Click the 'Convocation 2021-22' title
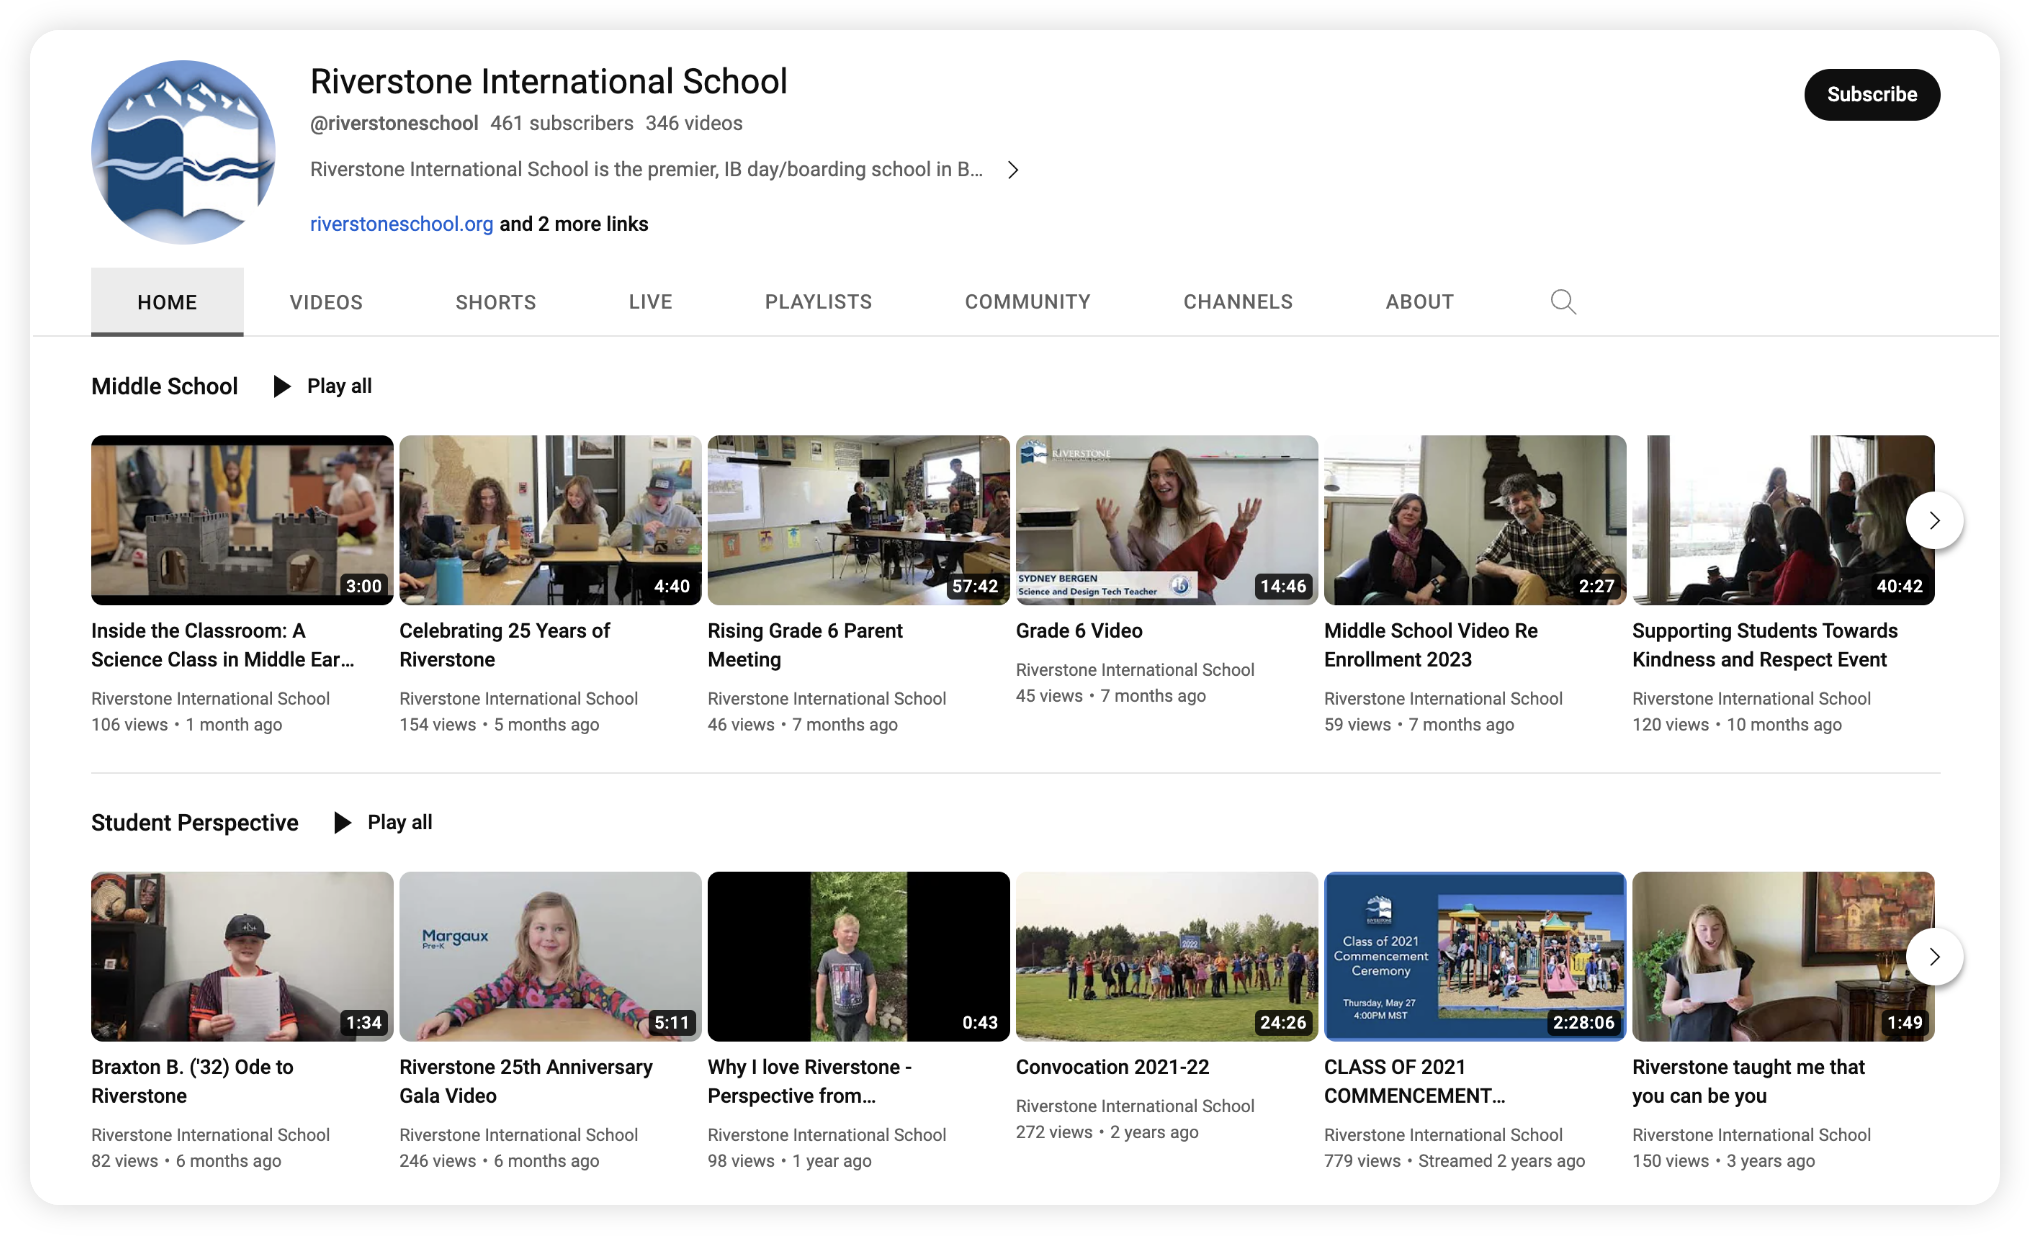 tap(1113, 1067)
